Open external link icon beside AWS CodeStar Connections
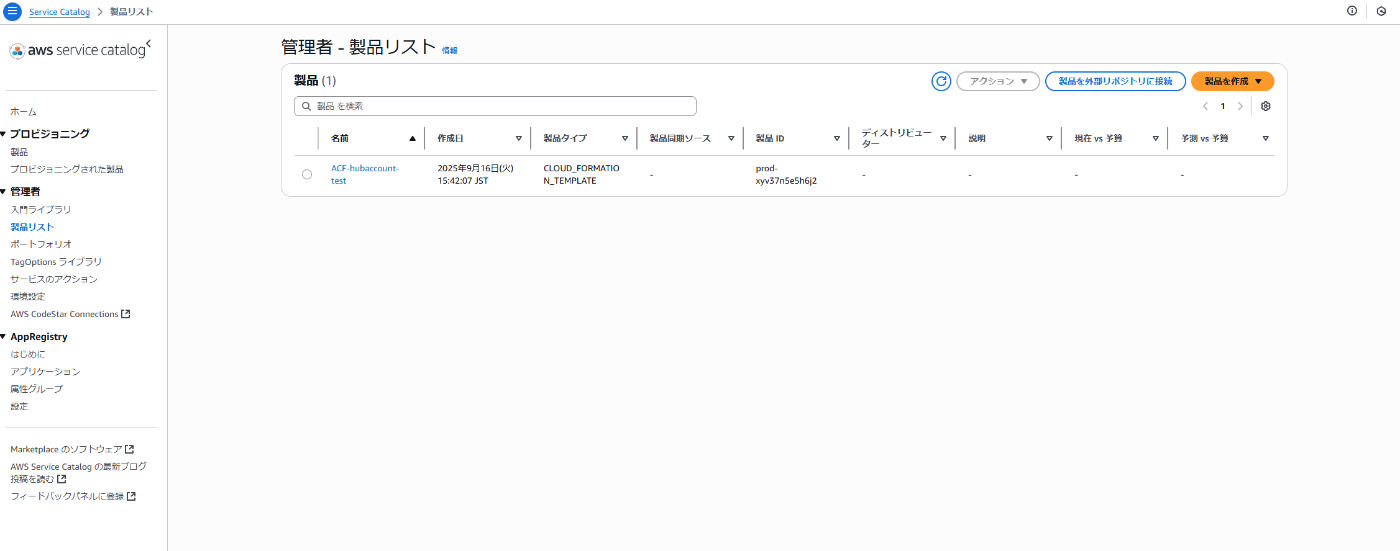The height and width of the screenshot is (551, 1400). point(126,314)
